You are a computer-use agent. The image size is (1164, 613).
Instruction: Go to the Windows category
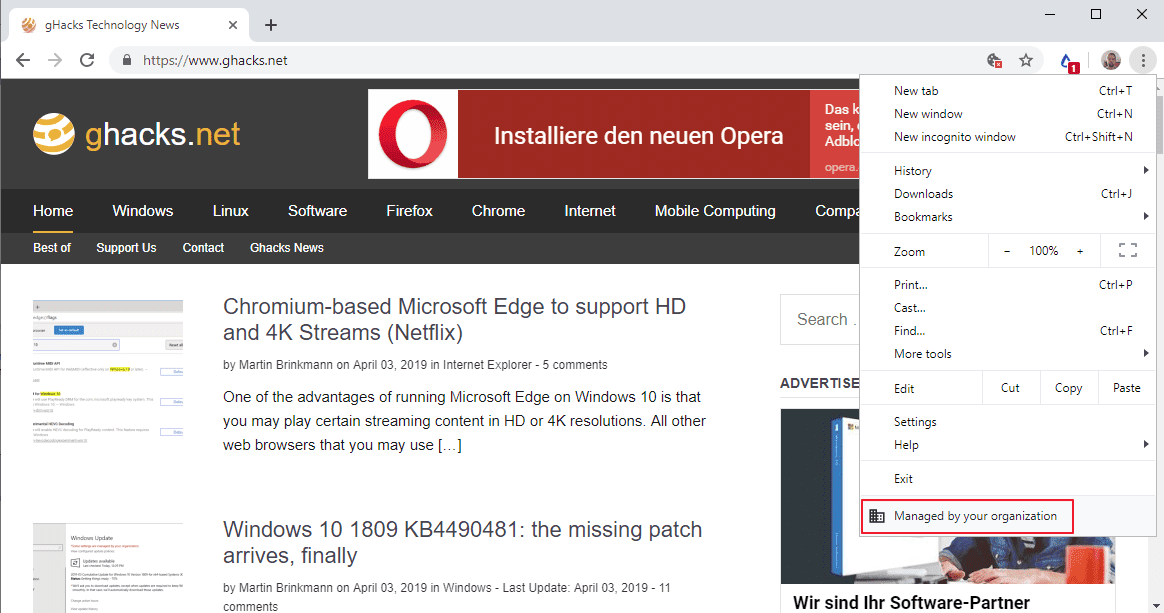[143, 211]
